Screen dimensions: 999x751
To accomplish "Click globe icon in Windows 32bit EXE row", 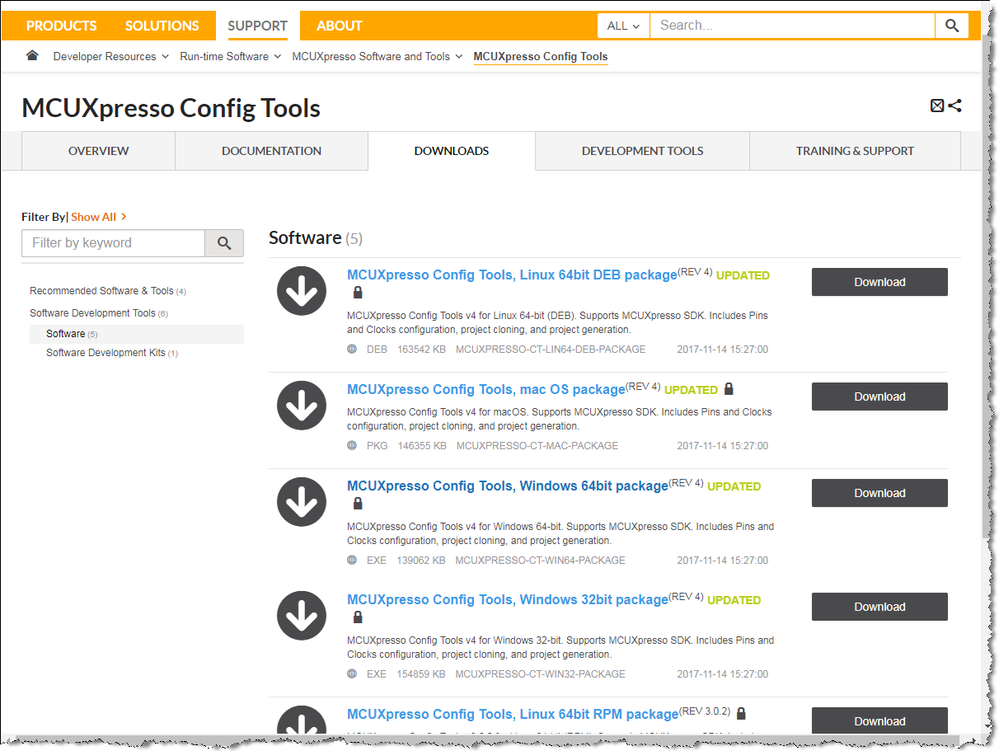I will 352,673.
